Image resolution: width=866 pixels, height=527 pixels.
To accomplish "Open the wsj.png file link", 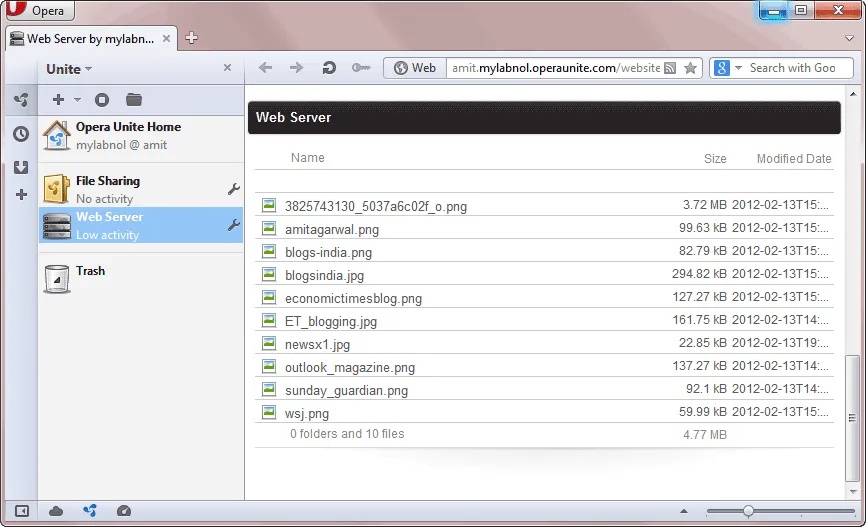I will (x=306, y=413).
